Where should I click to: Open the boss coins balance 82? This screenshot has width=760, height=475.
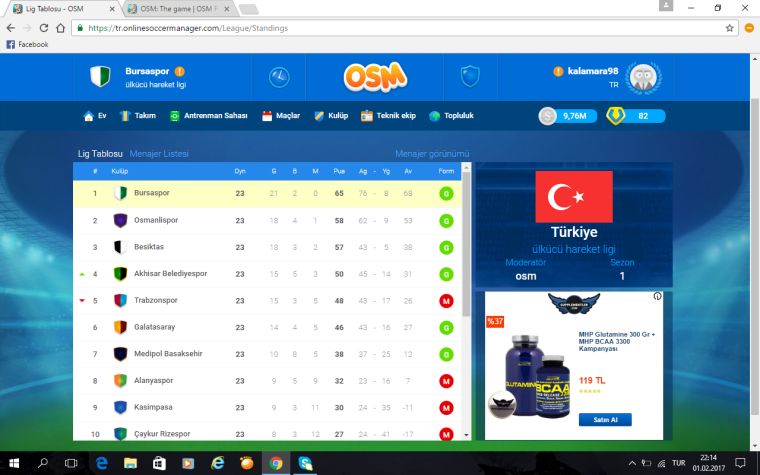tap(635, 116)
